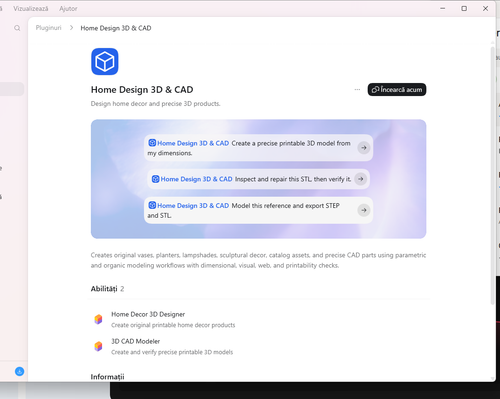
Task: Open the three-dot more options menu
Action: [357, 90]
